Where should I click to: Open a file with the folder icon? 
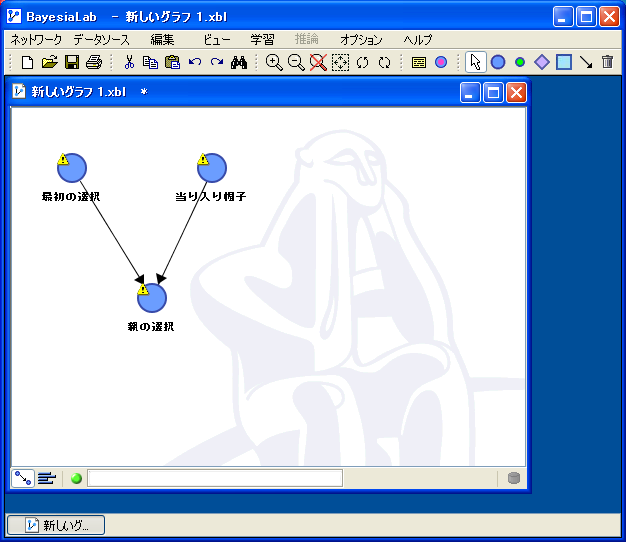pos(50,62)
